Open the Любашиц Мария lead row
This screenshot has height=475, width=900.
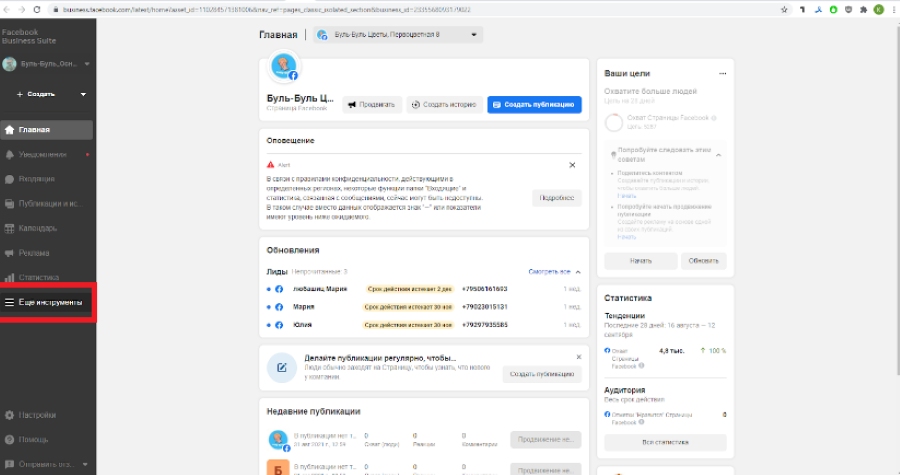coord(424,289)
